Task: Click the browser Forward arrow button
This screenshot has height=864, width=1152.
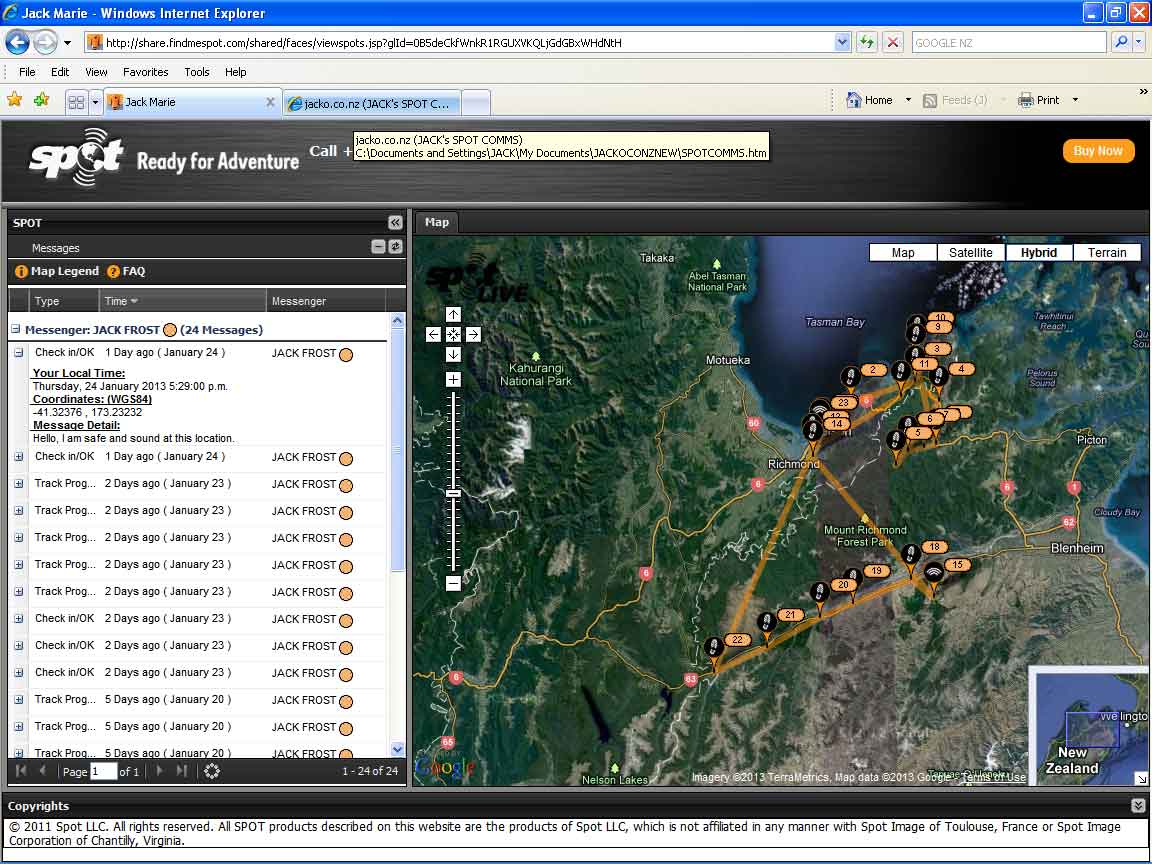Action: point(46,43)
